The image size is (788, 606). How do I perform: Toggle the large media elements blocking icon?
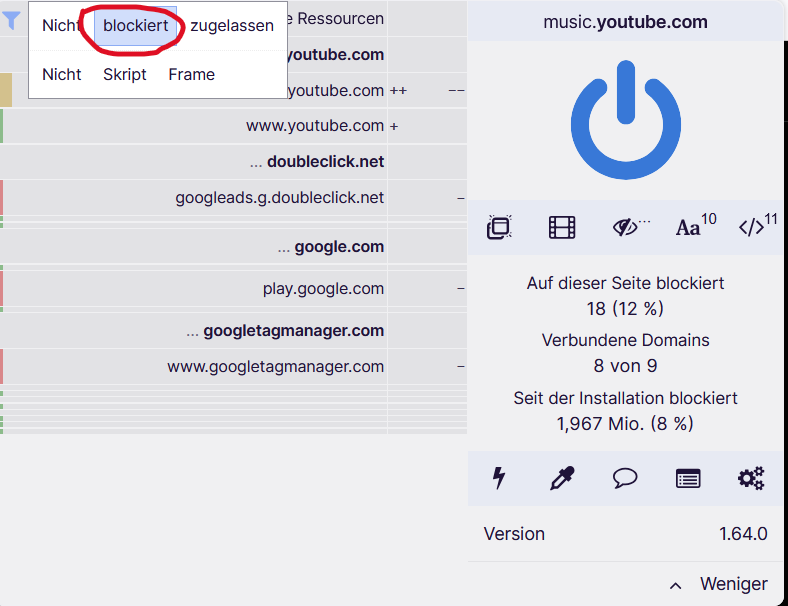tap(562, 227)
